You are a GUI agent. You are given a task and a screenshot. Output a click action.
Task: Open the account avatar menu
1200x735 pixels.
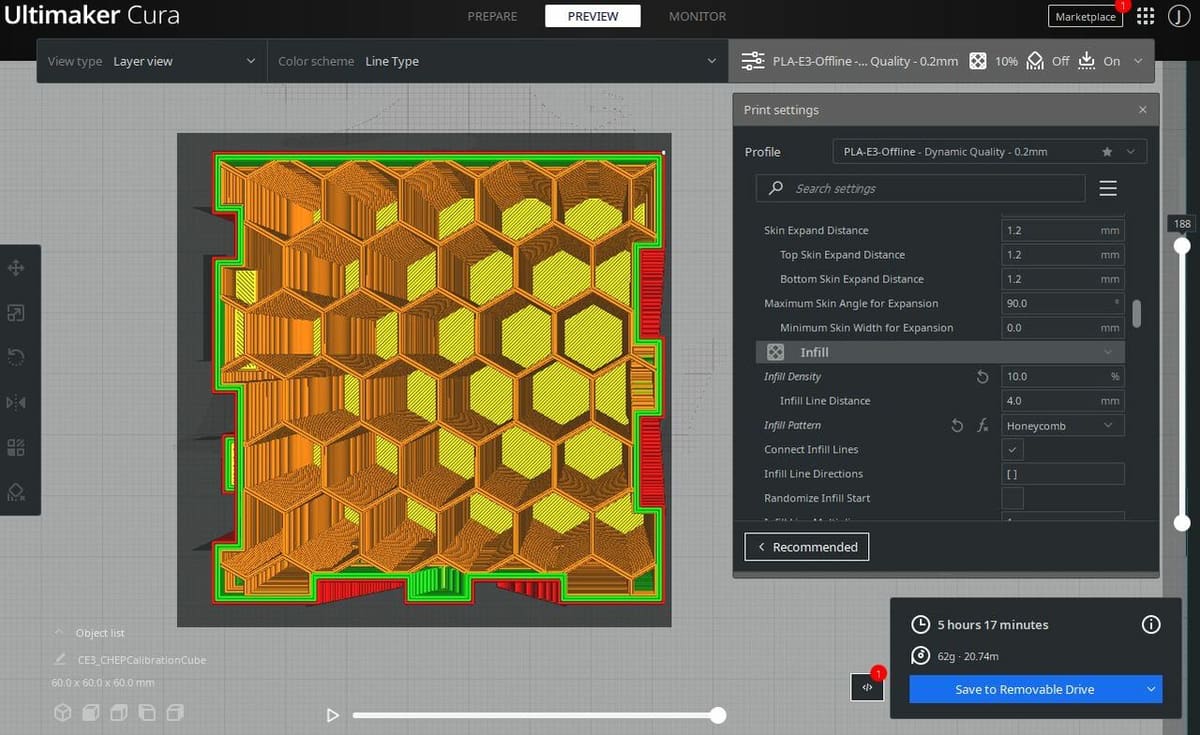tap(1177, 17)
